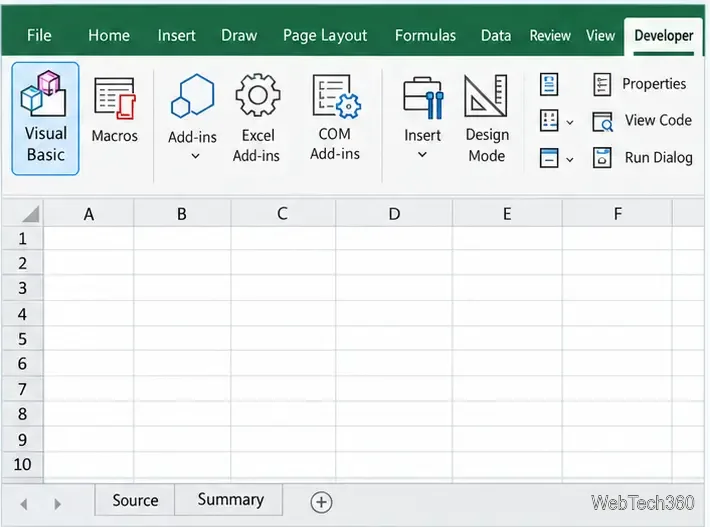Select the Developer tab
The width and height of the screenshot is (710, 527).
(x=663, y=36)
